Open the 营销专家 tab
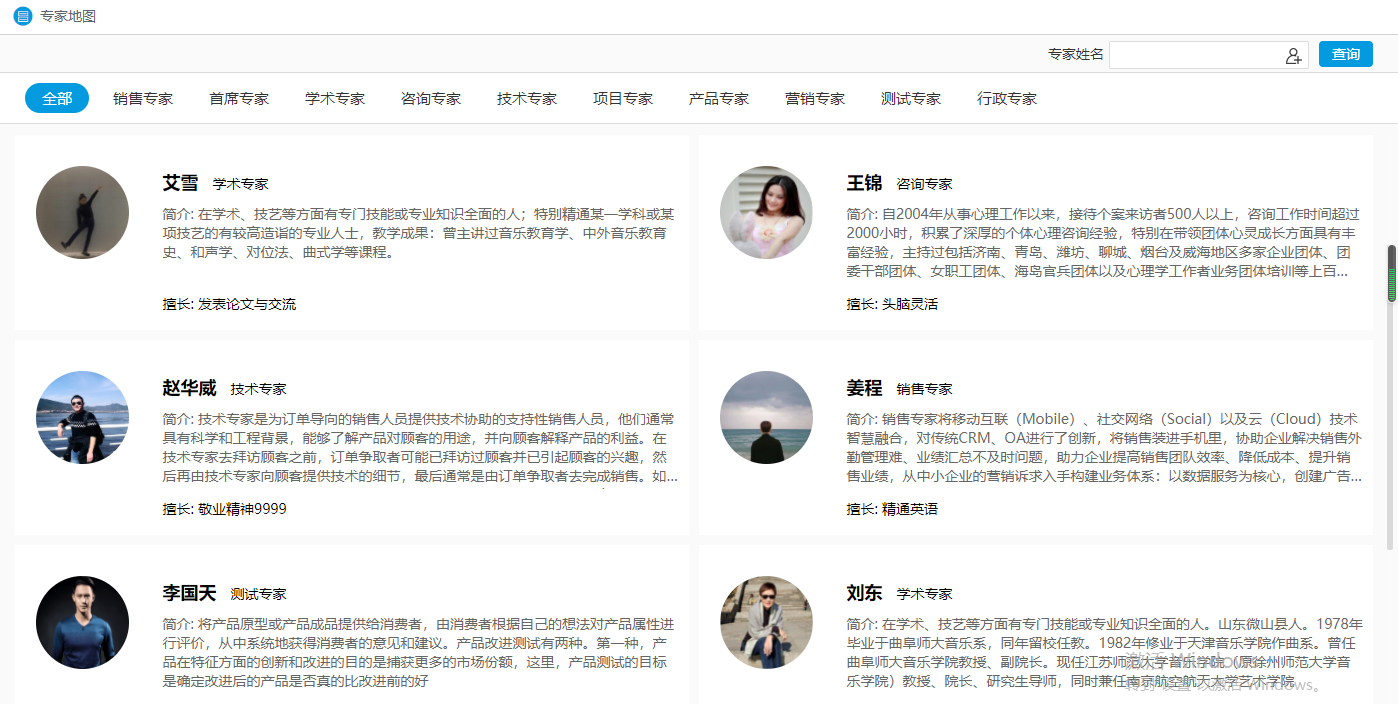Viewport: 1398px width, 704px height. click(x=814, y=98)
